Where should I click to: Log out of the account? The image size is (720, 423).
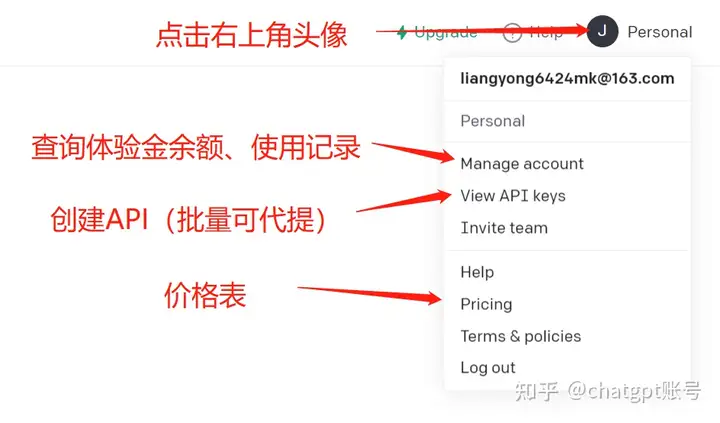[488, 367]
